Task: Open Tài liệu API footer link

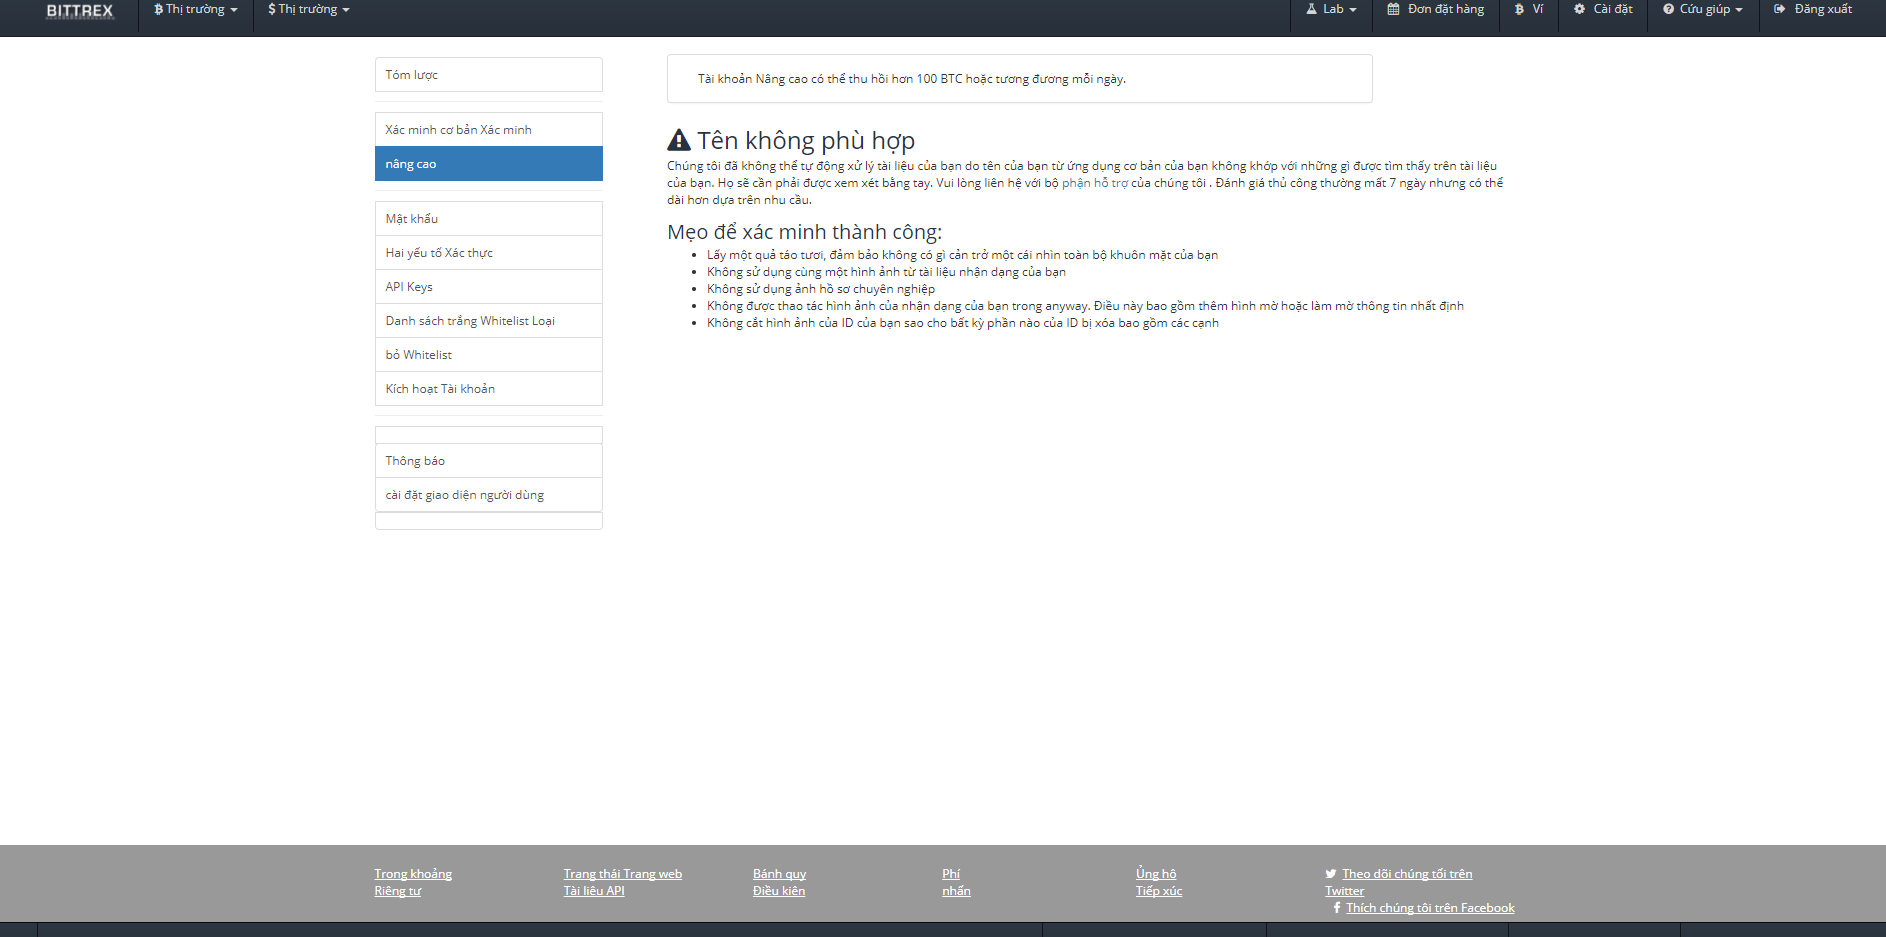Action: click(x=594, y=891)
